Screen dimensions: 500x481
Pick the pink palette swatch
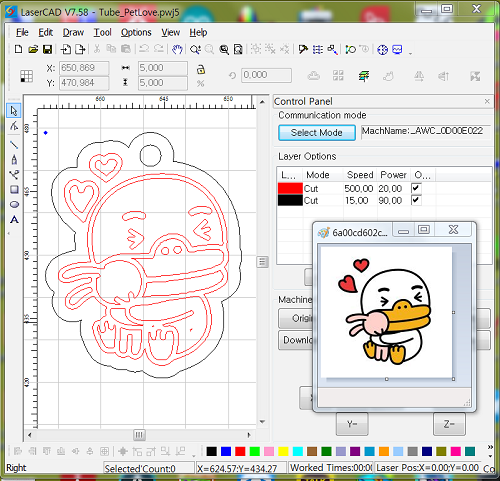point(269,451)
